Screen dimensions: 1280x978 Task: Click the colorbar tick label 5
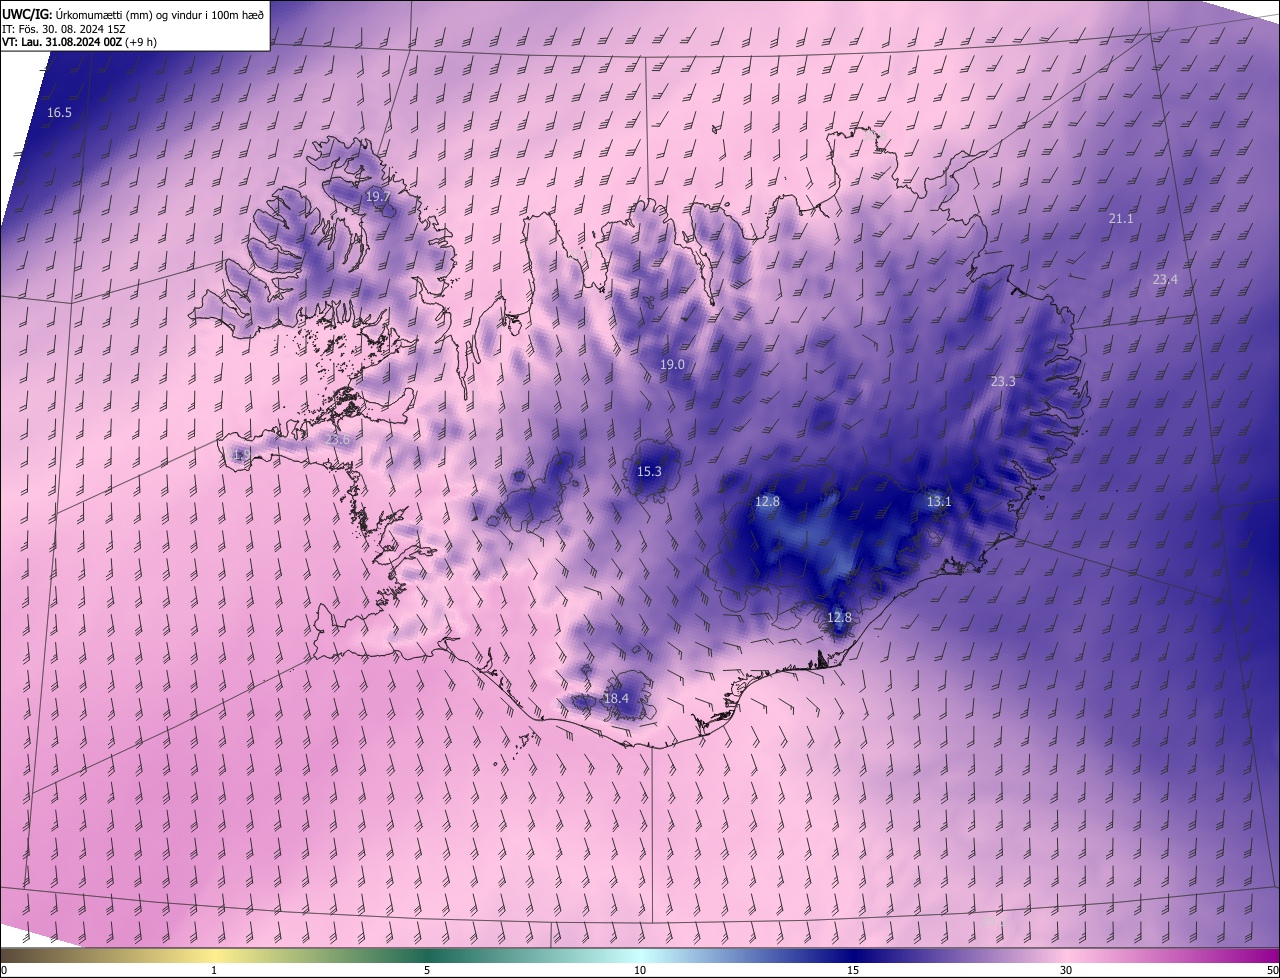(427, 971)
